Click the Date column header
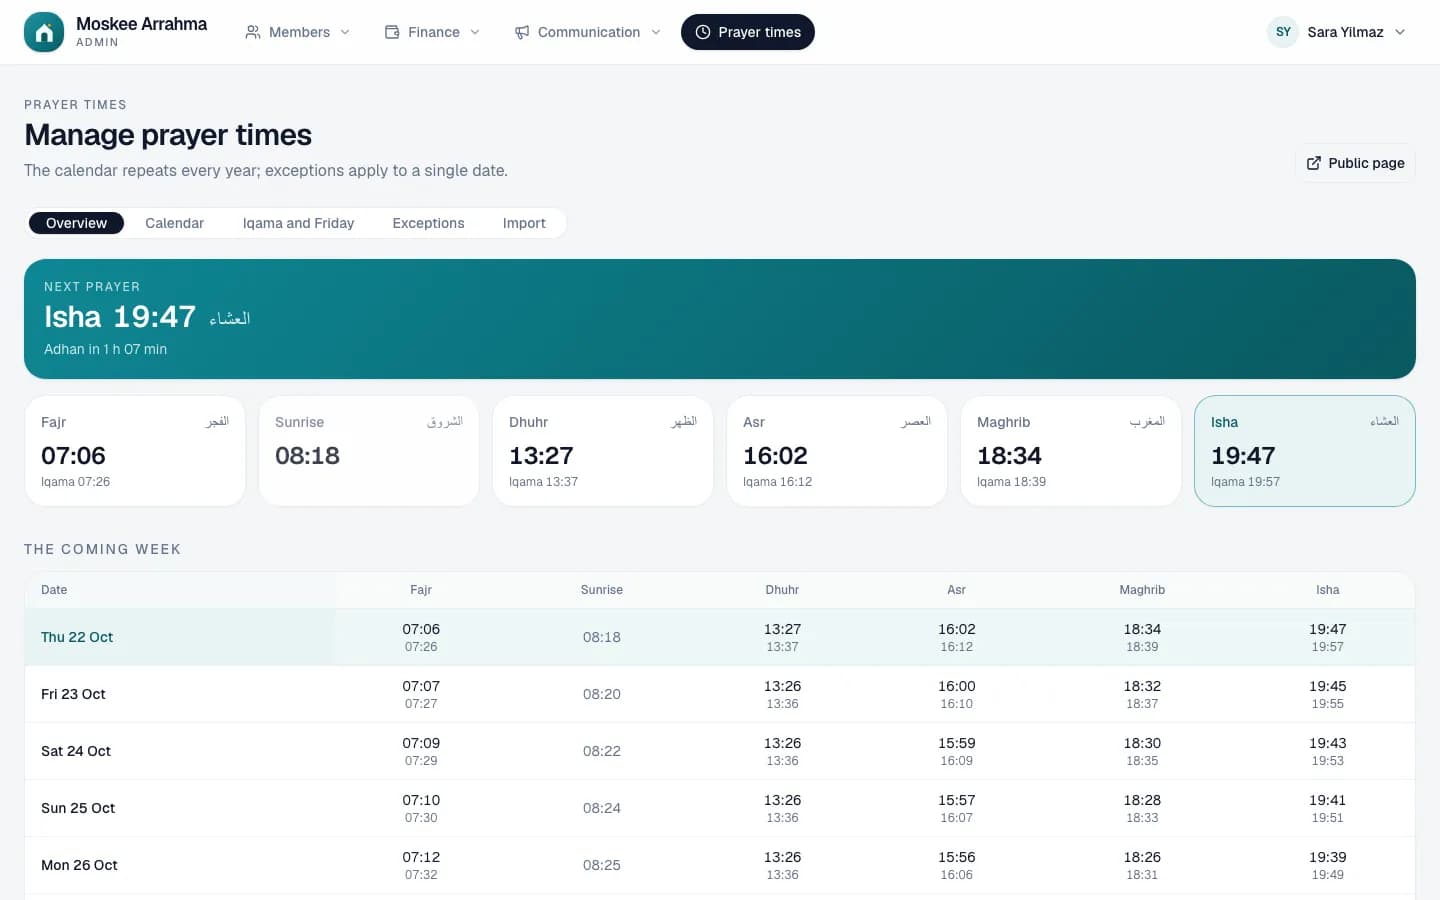 54,590
